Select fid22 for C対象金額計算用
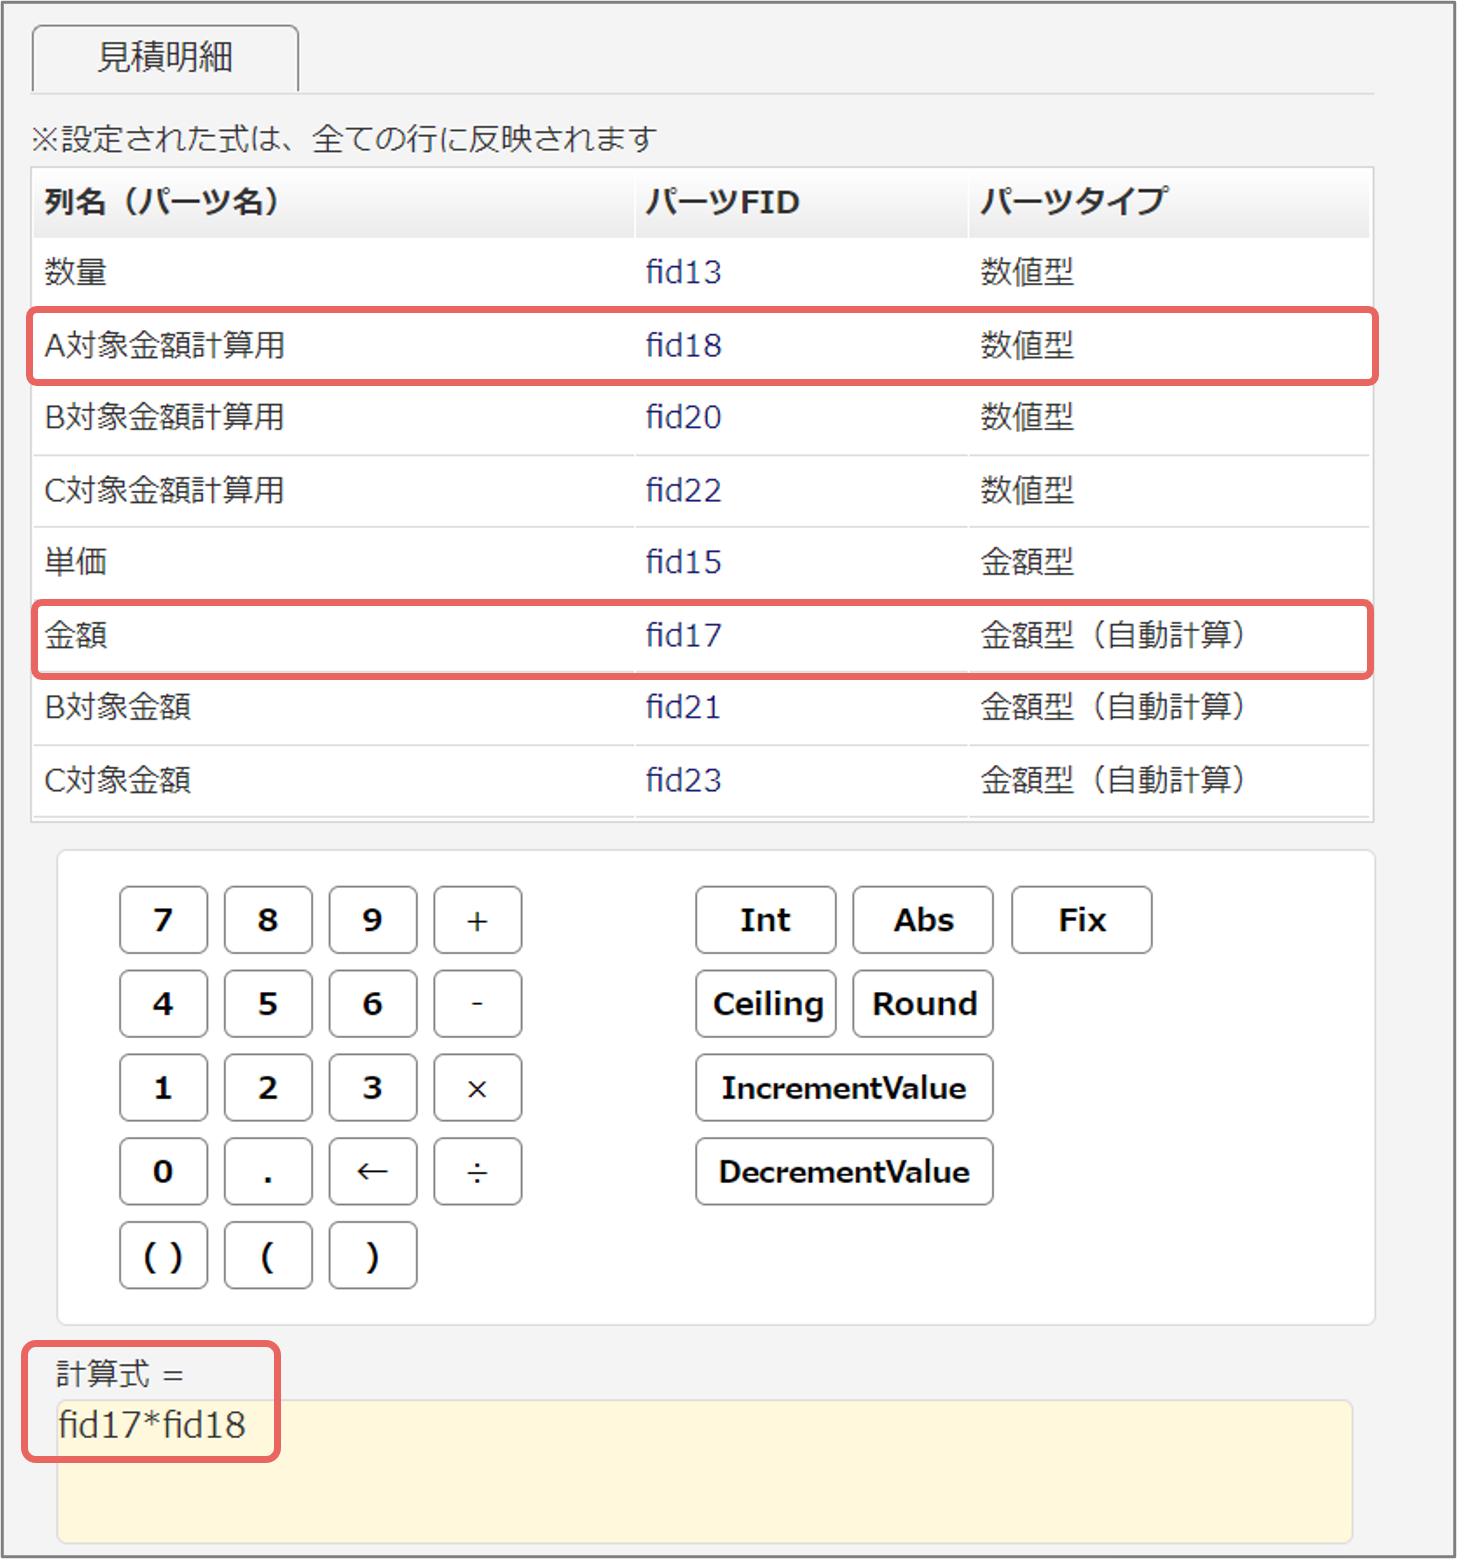 pyautogui.click(x=683, y=490)
